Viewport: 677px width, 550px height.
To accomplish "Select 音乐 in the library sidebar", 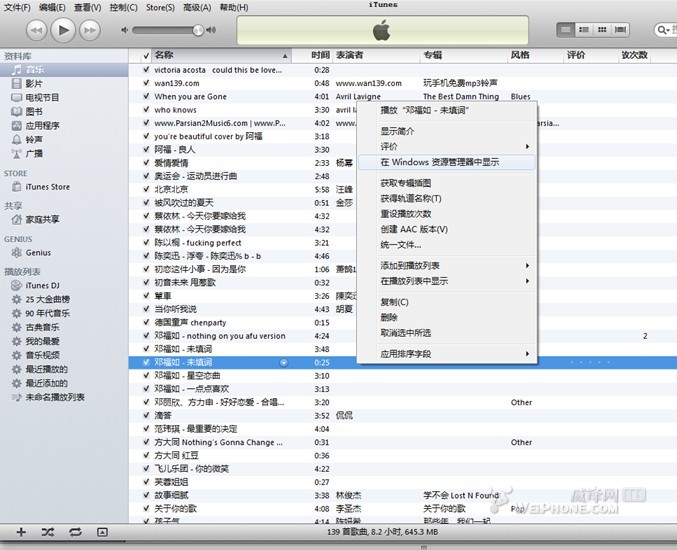I will 64,70.
